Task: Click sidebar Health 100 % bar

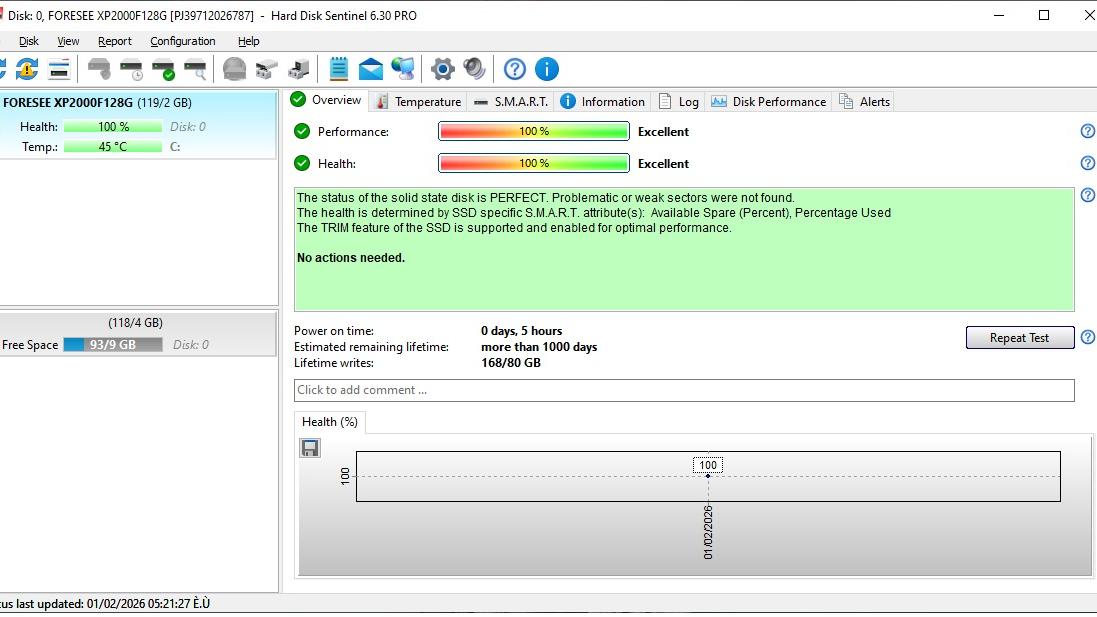Action: [113, 127]
